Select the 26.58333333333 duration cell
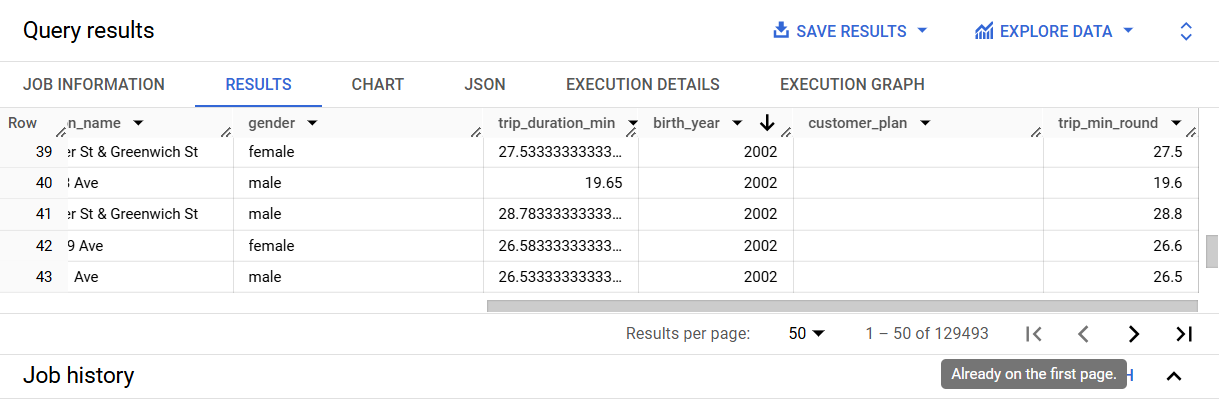This screenshot has width=1219, height=401. (561, 246)
